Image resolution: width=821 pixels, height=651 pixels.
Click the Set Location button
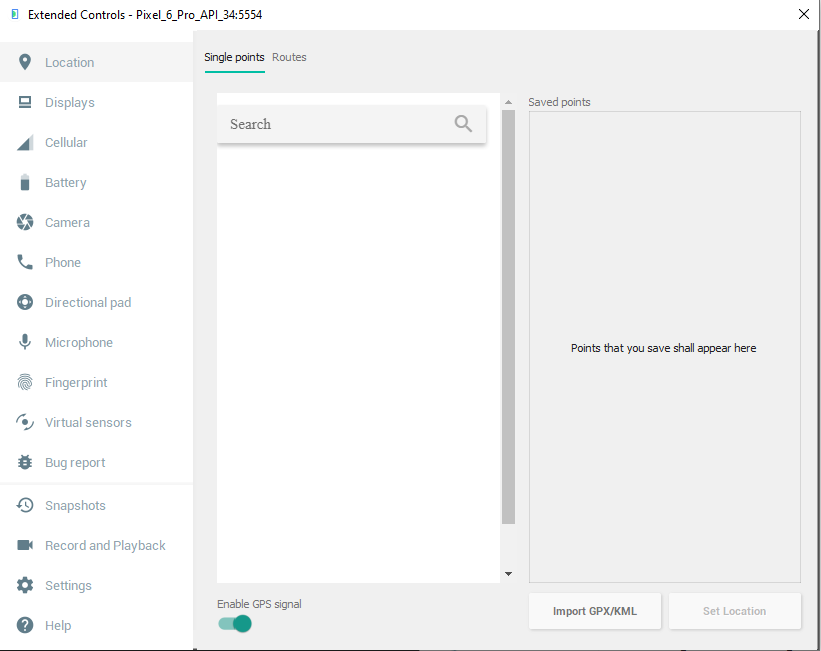point(734,611)
